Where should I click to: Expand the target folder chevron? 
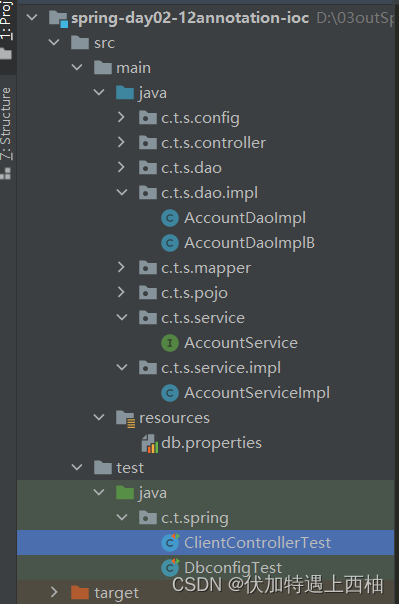(x=54, y=592)
